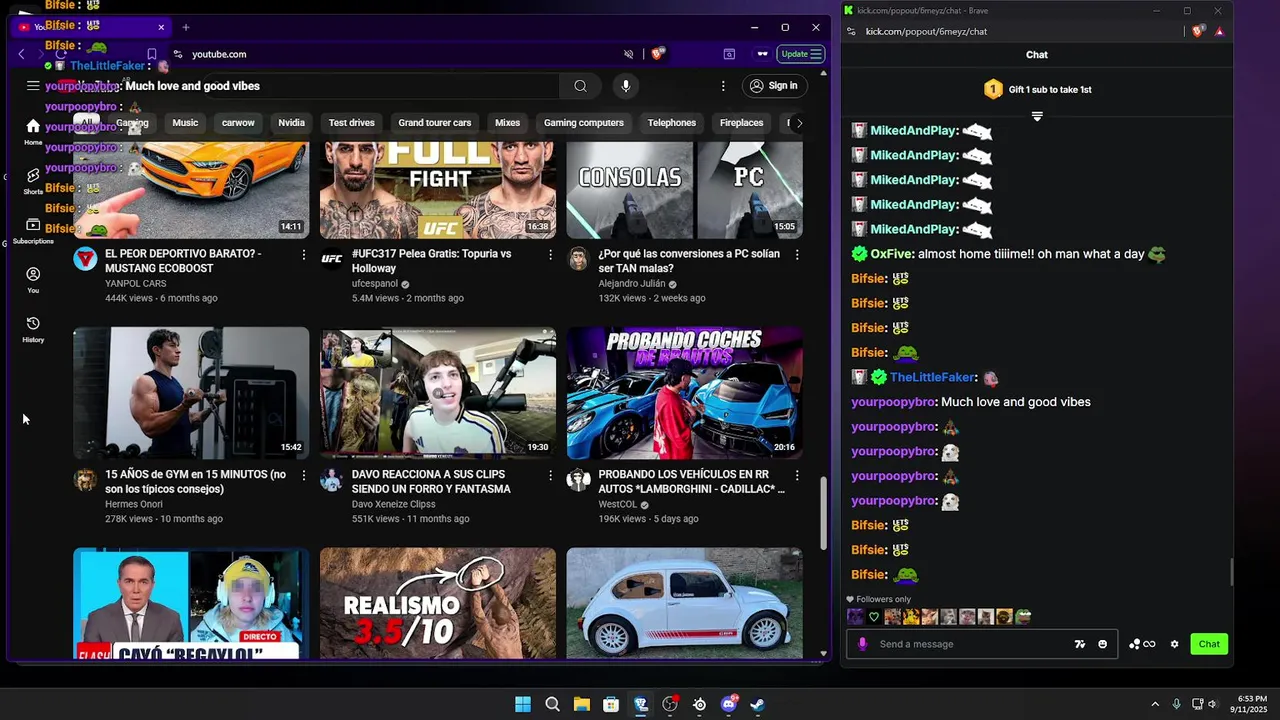Click the YouTube page vertical scrollbar

[x=824, y=512]
